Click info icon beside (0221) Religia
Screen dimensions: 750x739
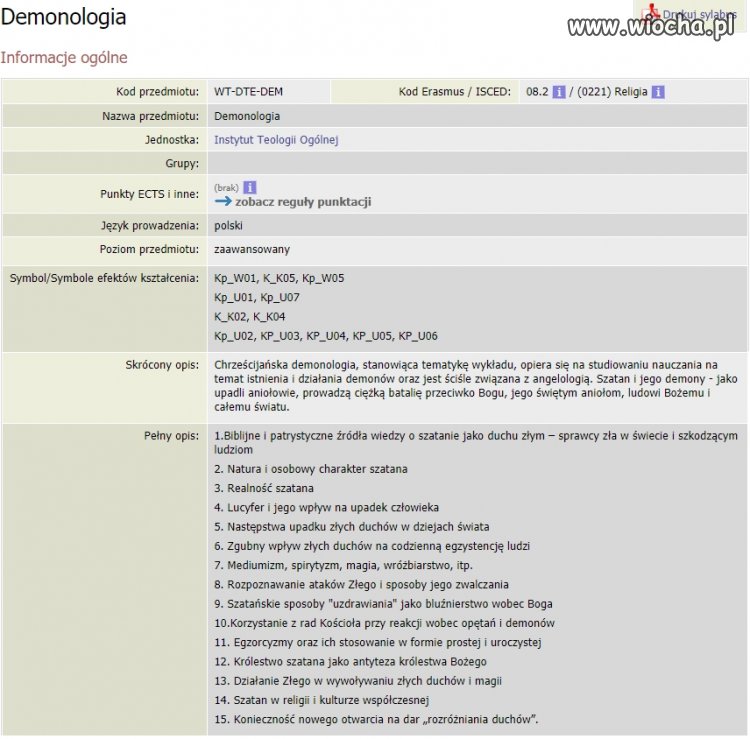pyautogui.click(x=658, y=92)
